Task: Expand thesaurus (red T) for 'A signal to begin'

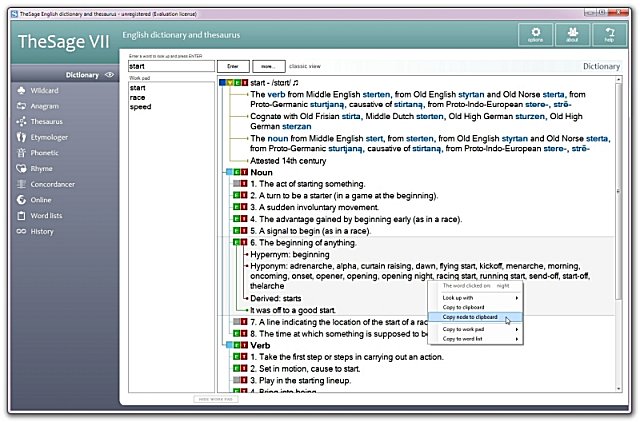Action: (244, 231)
